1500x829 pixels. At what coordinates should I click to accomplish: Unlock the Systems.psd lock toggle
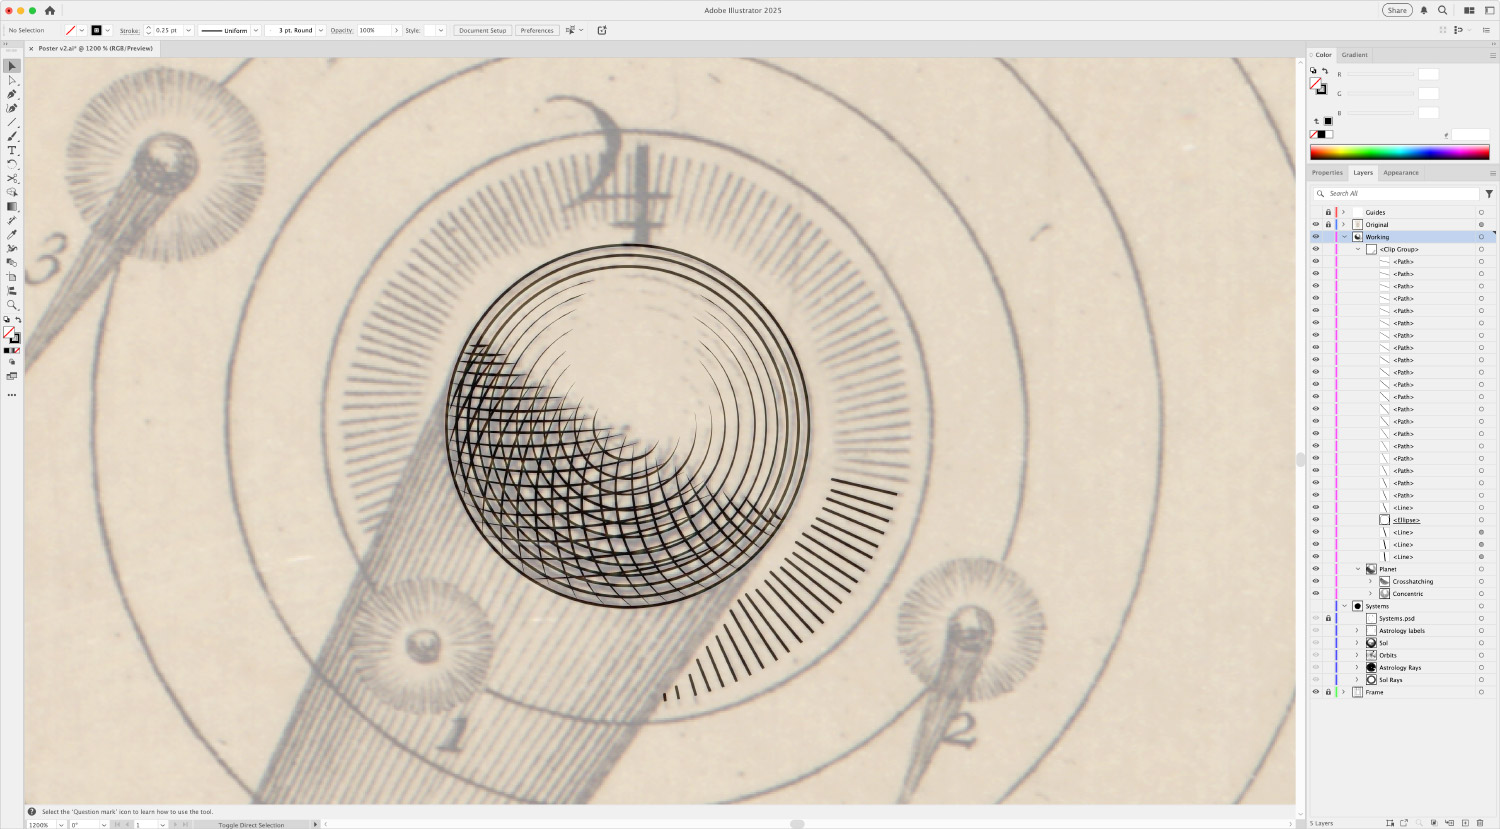point(1328,618)
